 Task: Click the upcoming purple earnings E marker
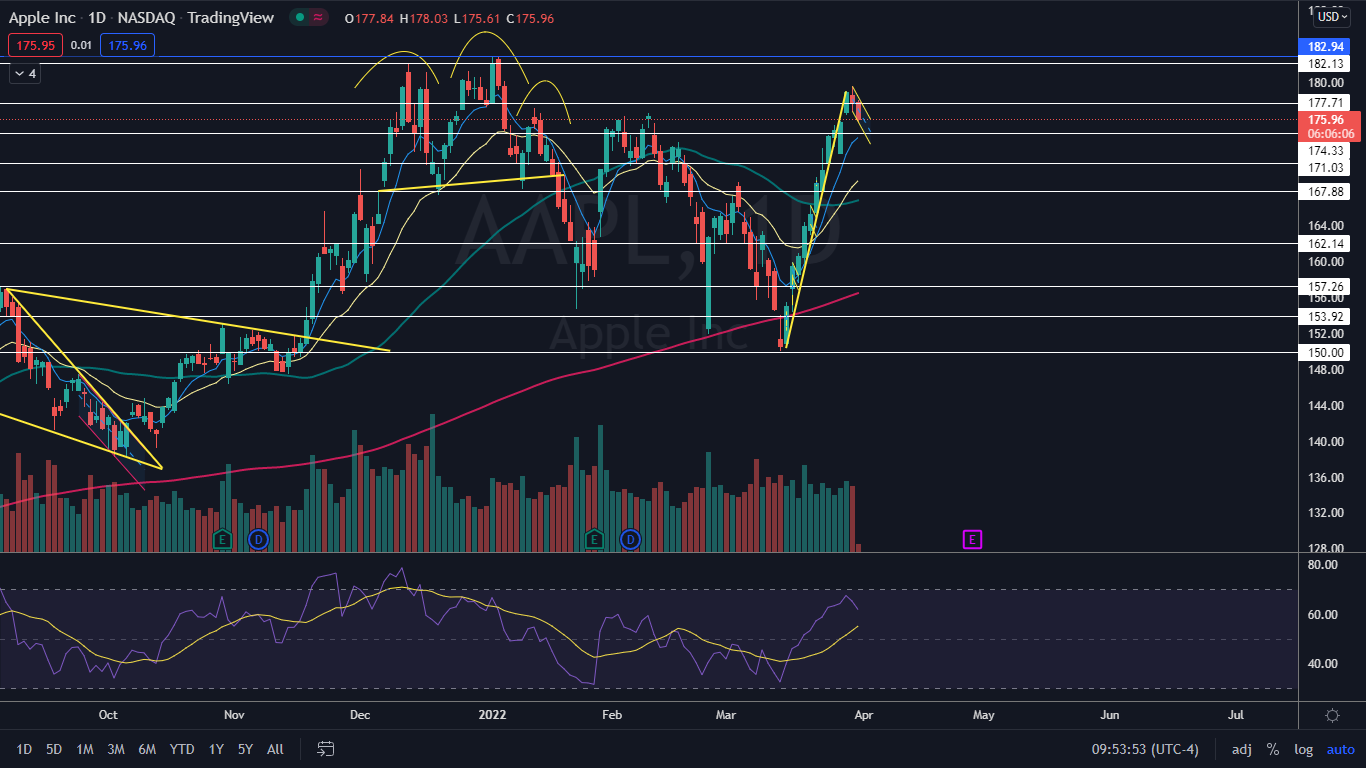(972, 540)
